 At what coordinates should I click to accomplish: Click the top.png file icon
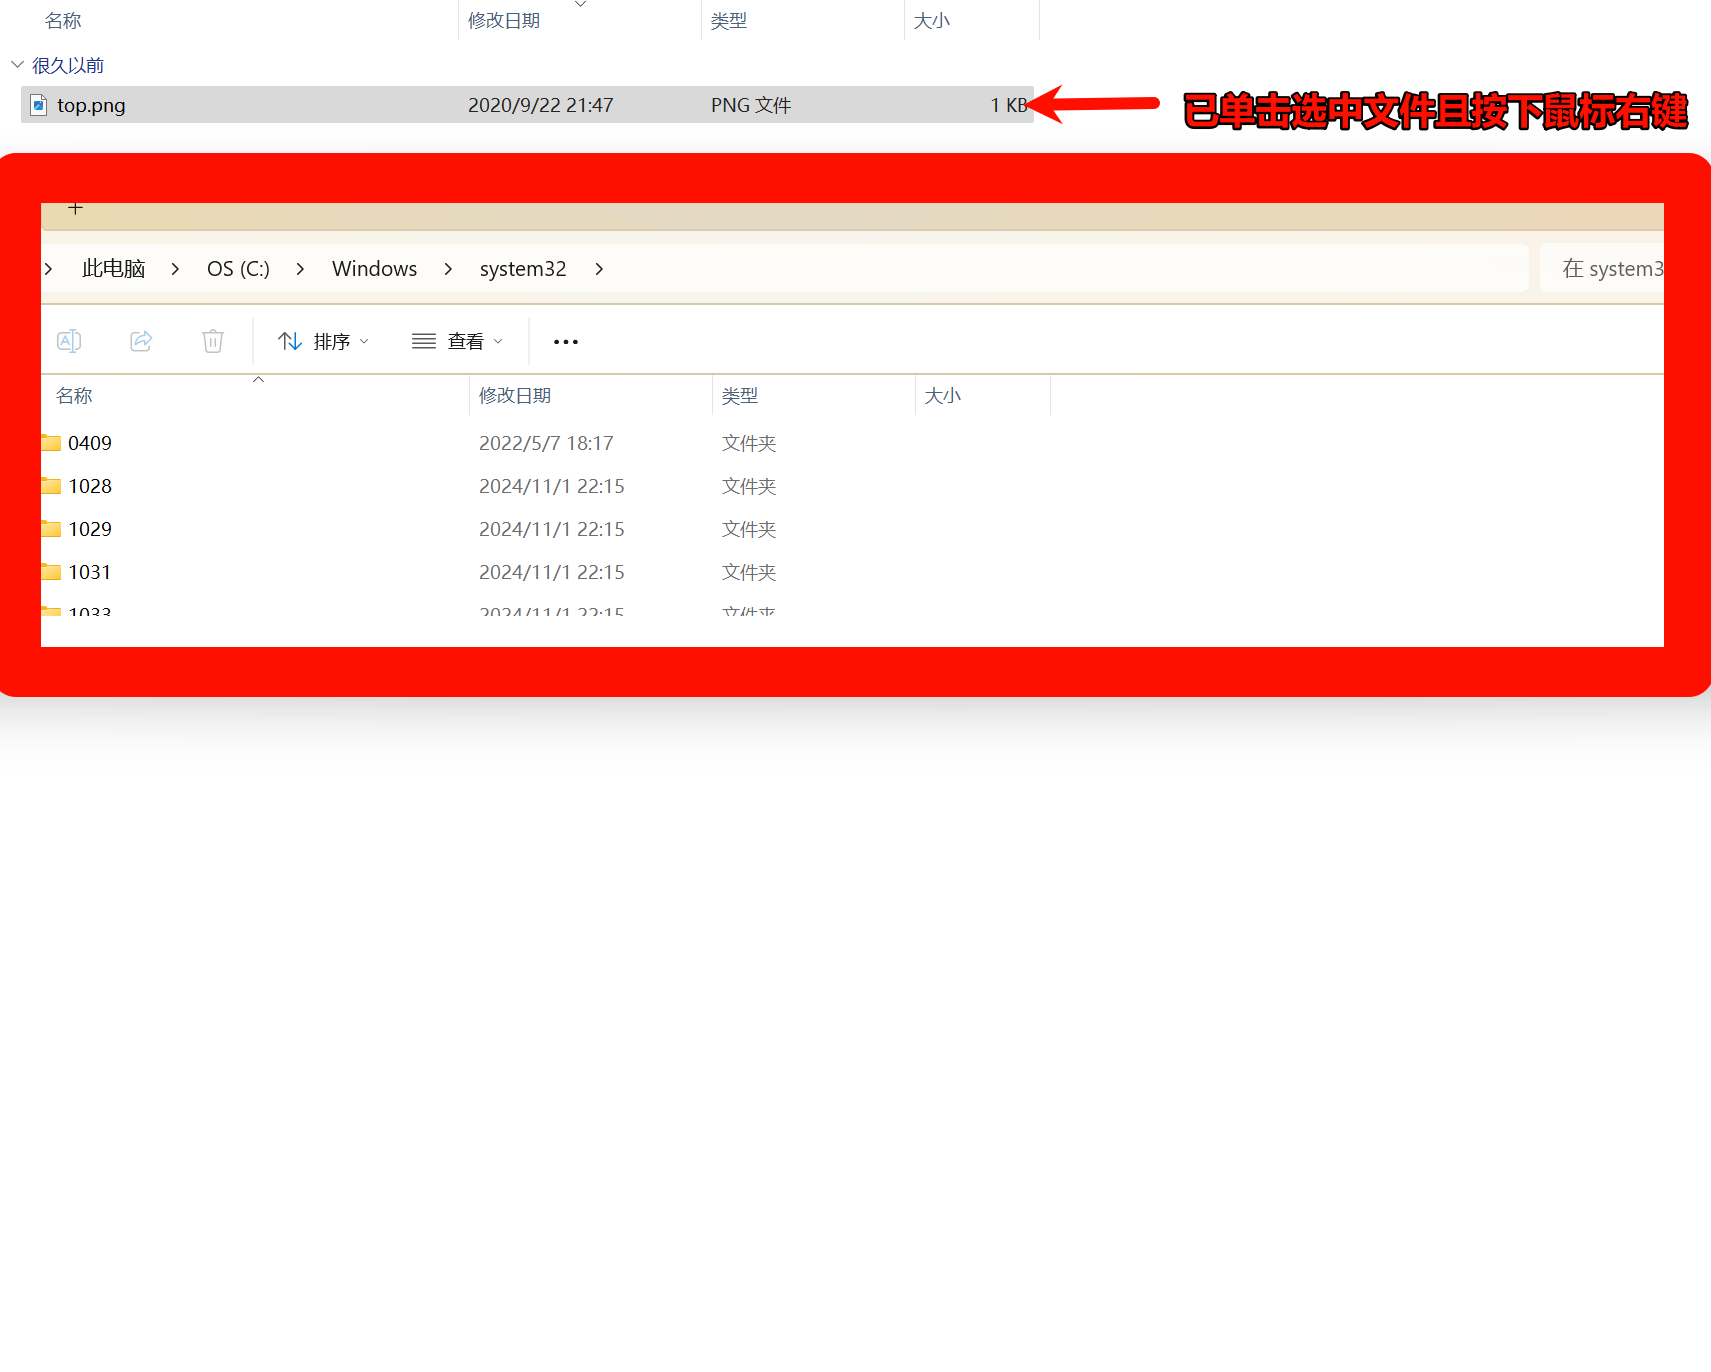click(39, 105)
